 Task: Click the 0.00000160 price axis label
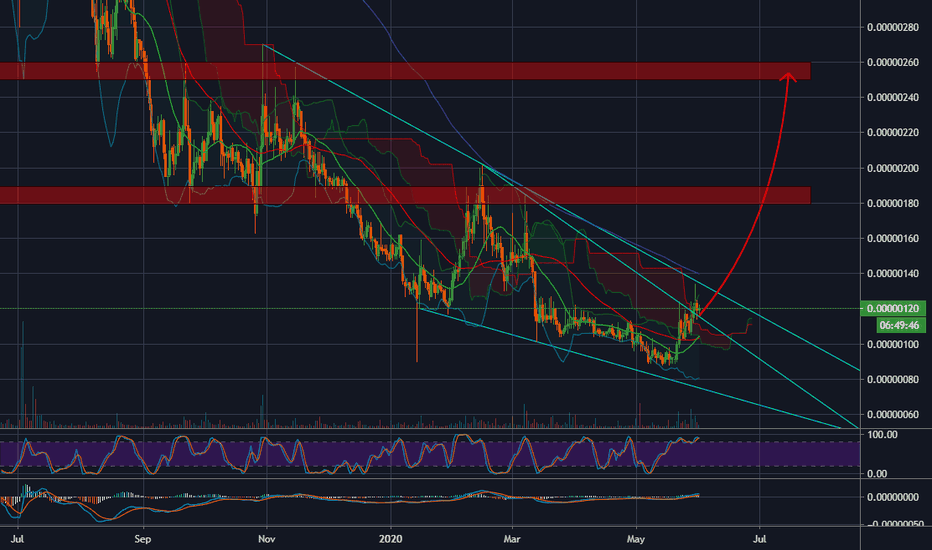click(x=893, y=238)
